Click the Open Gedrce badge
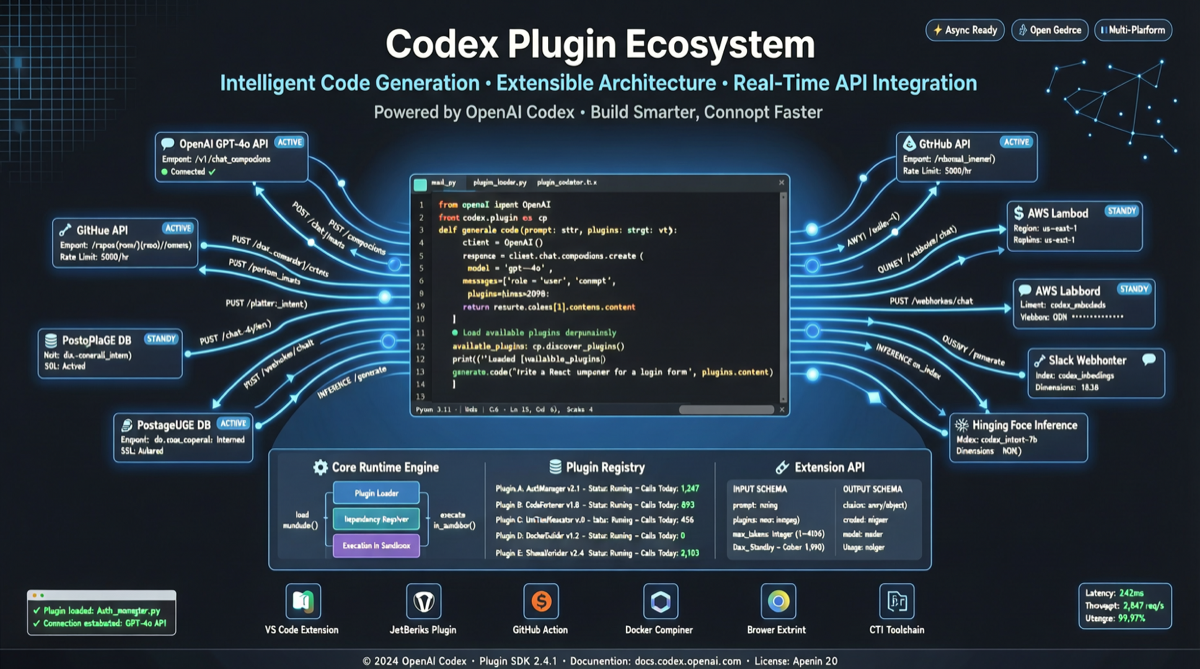The image size is (1200, 669). pyautogui.click(x=1049, y=30)
